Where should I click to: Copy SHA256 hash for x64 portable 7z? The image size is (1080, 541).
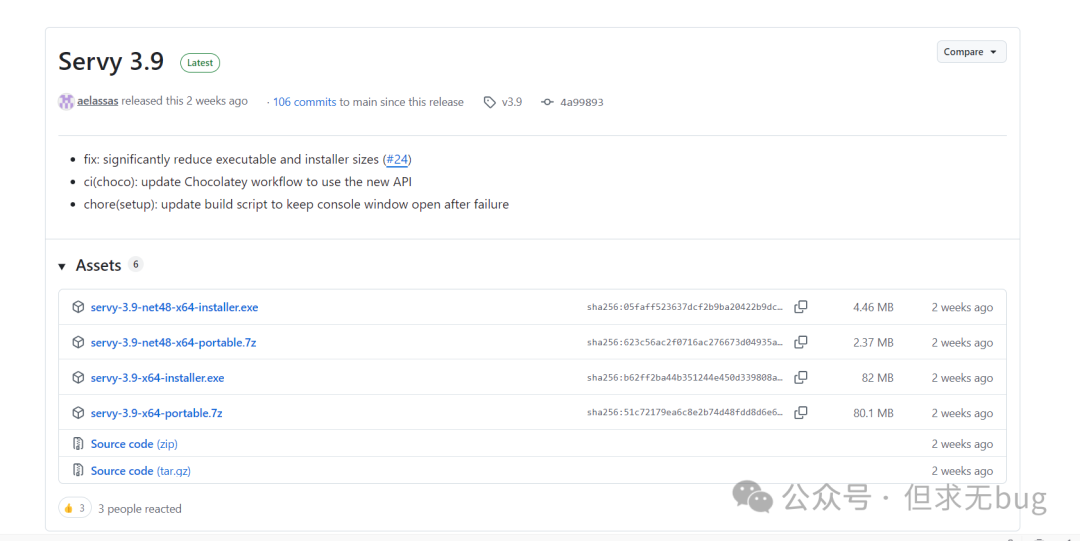point(800,413)
